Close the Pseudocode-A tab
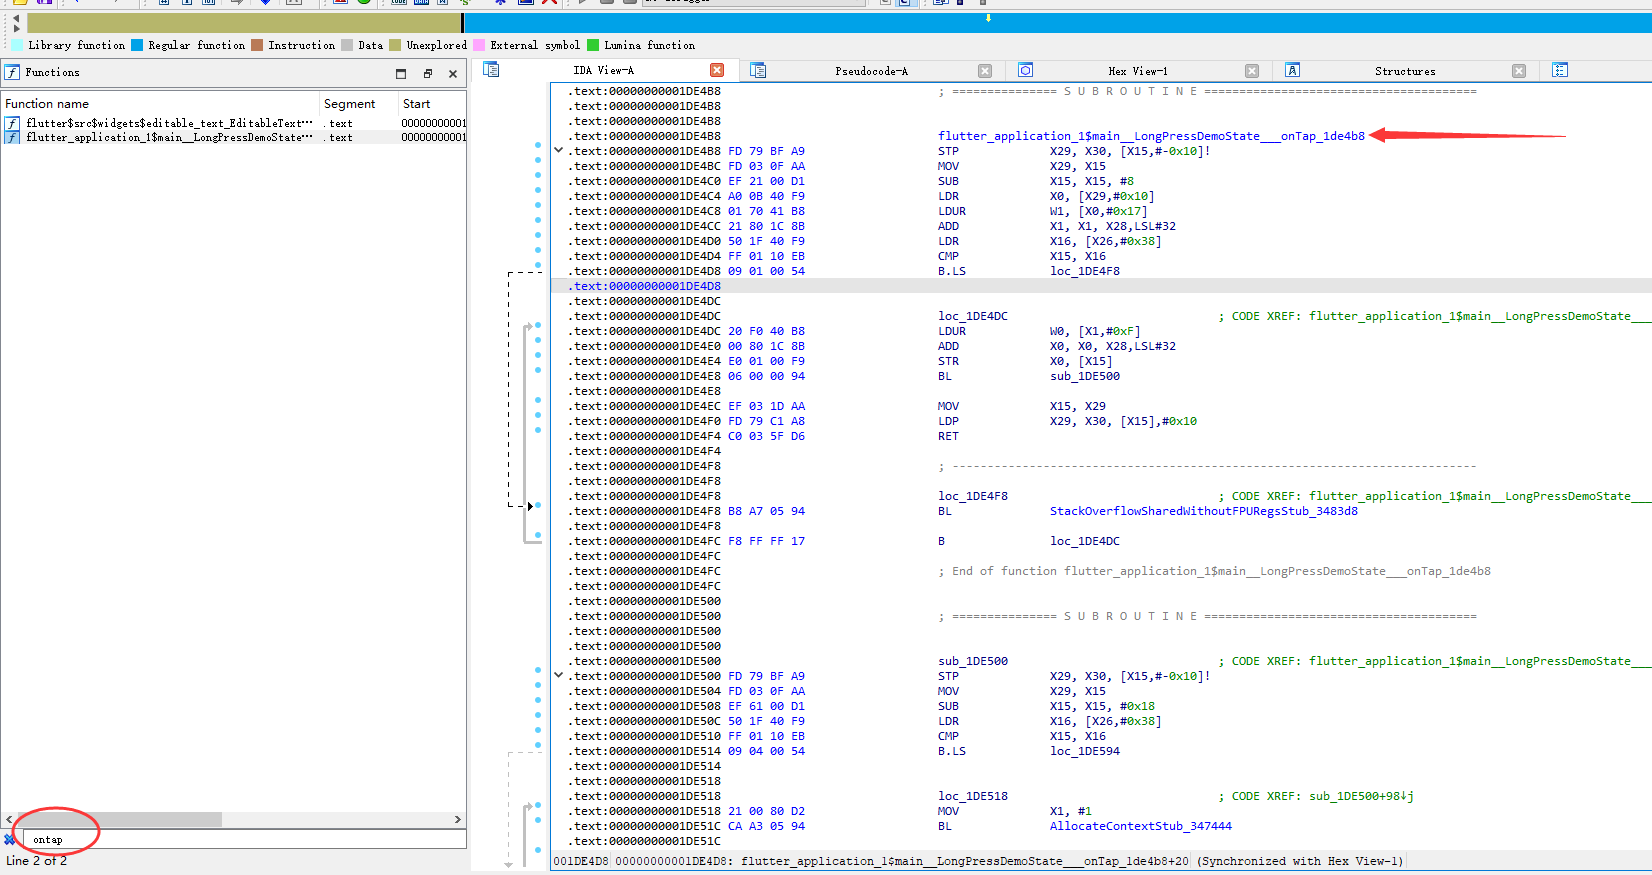The width and height of the screenshot is (1652, 875). [985, 71]
